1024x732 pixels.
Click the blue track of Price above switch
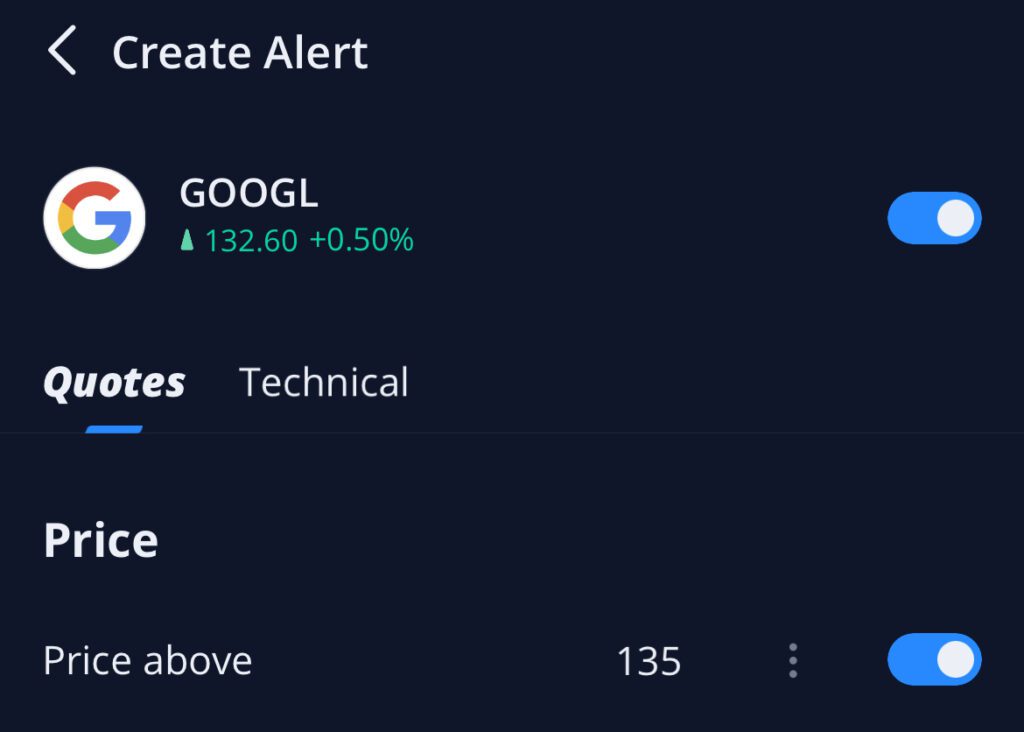click(908, 660)
